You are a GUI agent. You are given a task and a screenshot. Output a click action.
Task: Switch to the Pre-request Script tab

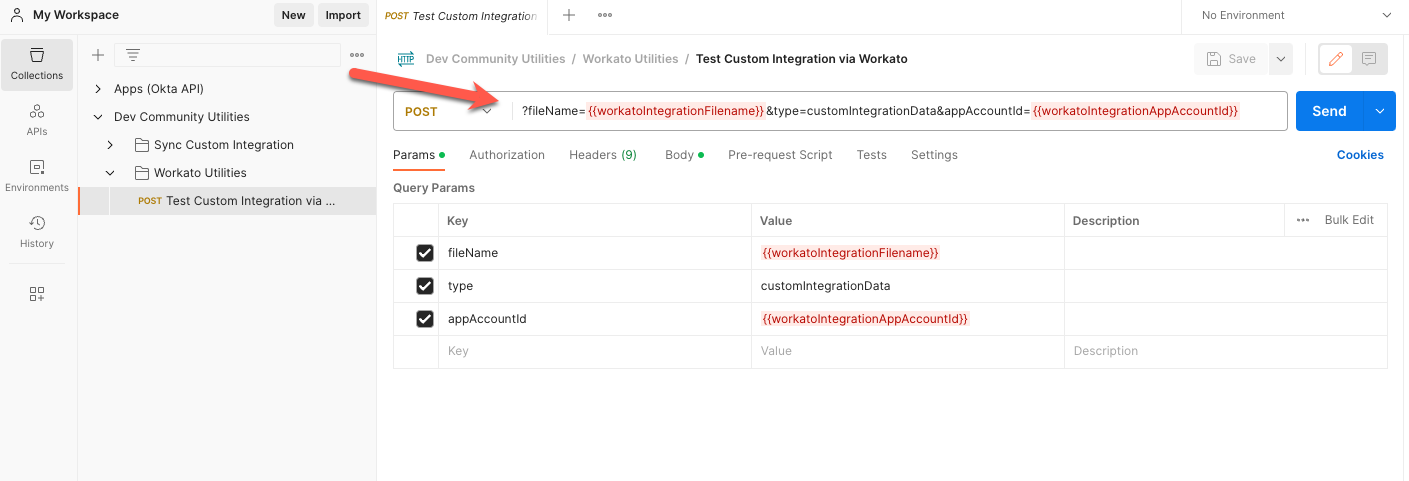tap(780, 155)
